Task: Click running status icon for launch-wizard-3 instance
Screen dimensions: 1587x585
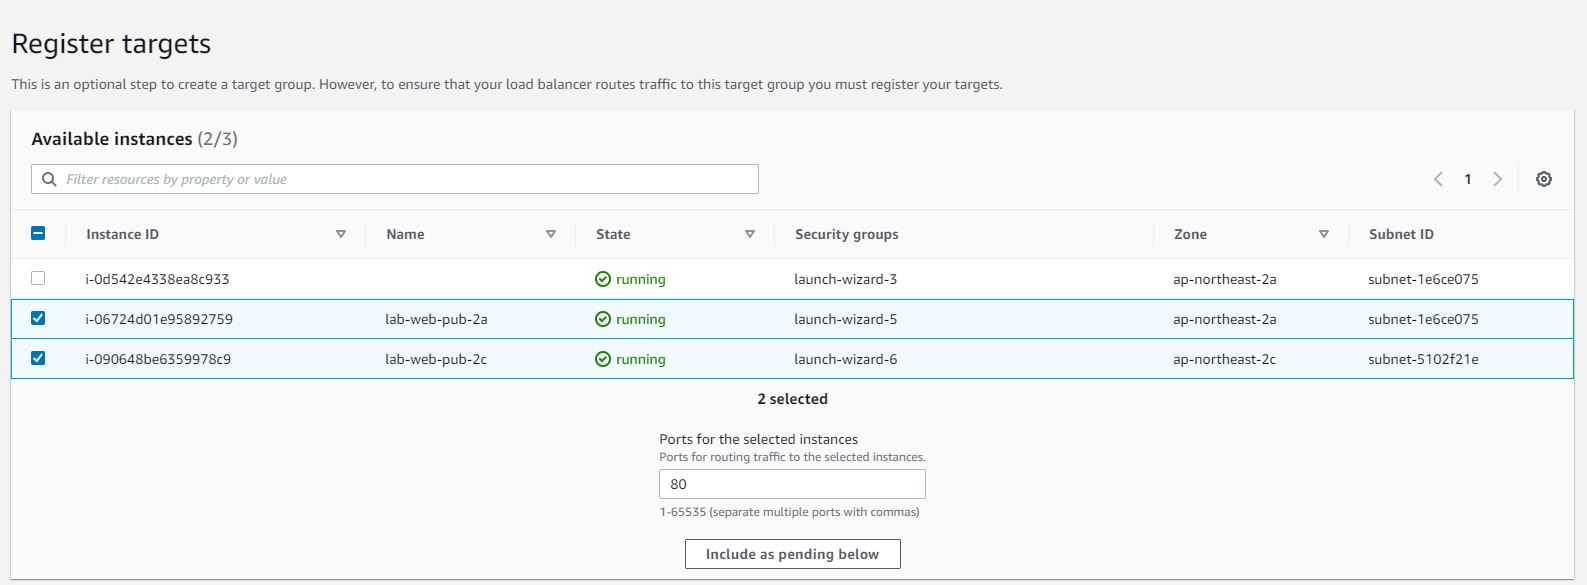Action: tap(603, 279)
